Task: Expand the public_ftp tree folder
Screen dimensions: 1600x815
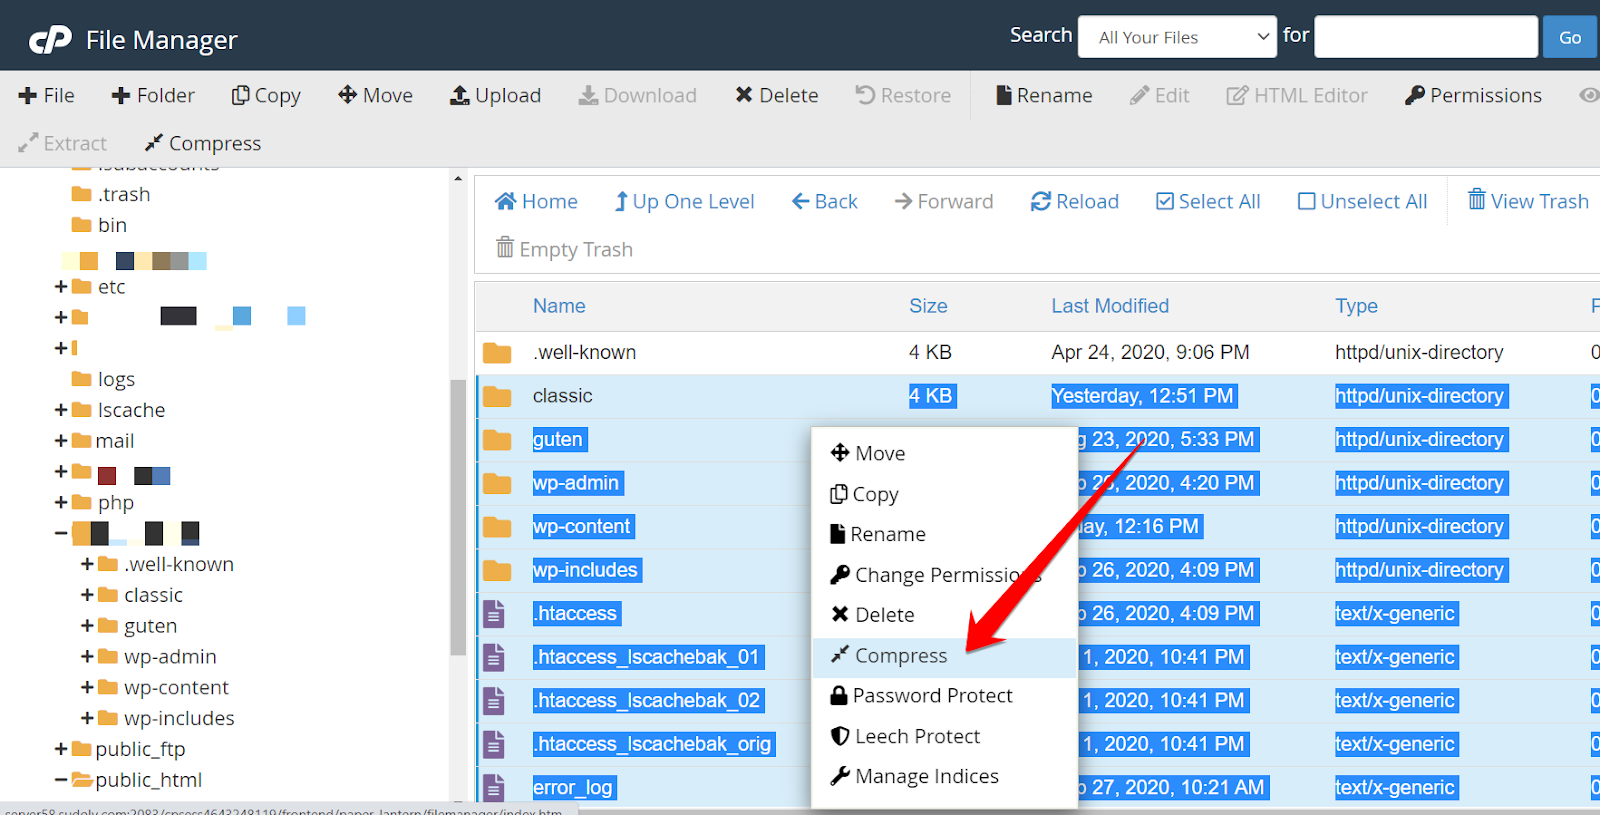Action: click(x=61, y=749)
